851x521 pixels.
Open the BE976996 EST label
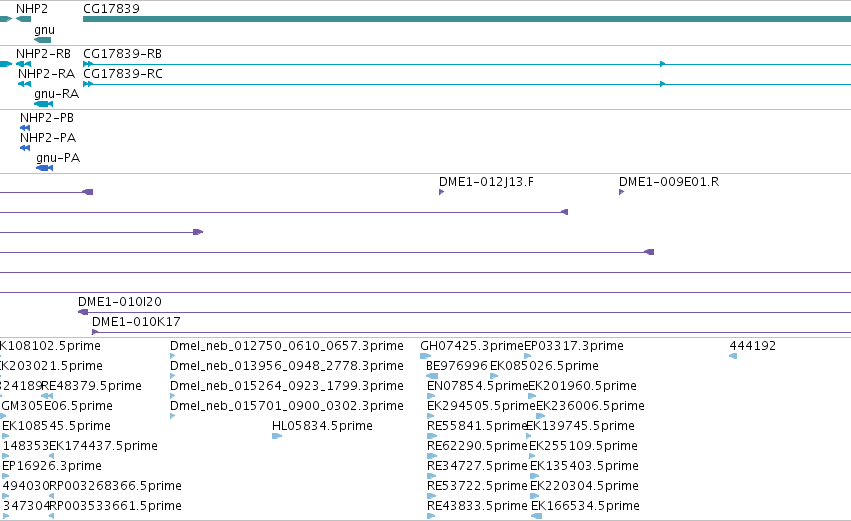tap(458, 366)
